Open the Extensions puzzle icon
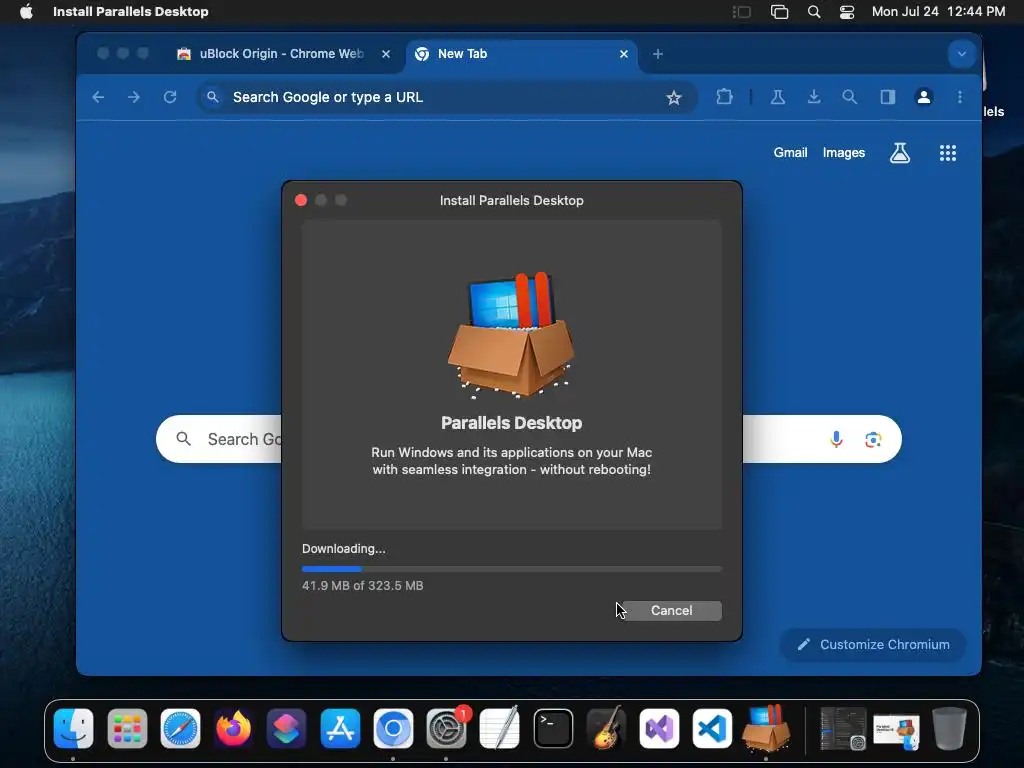The width and height of the screenshot is (1024, 768). [724, 97]
